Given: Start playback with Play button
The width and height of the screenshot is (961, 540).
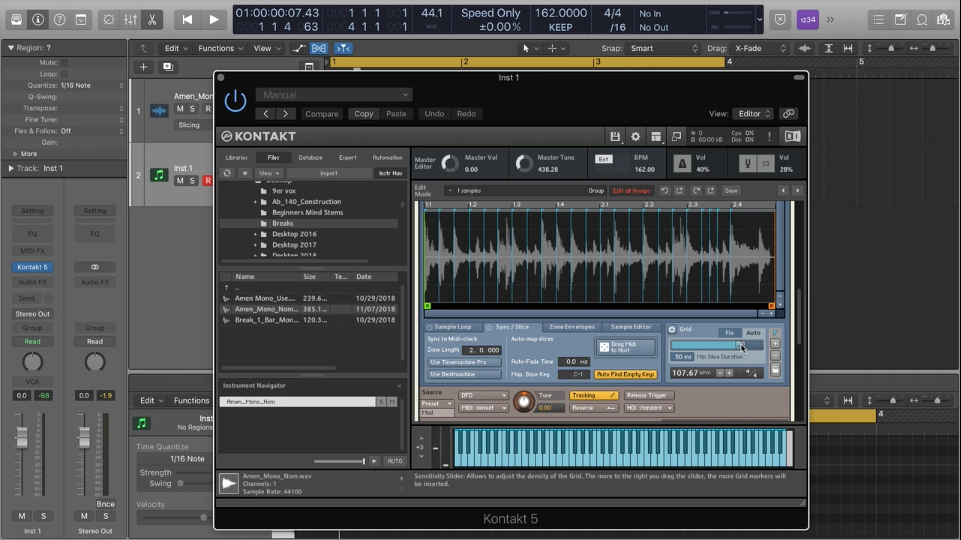Looking at the screenshot, I should (214, 20).
